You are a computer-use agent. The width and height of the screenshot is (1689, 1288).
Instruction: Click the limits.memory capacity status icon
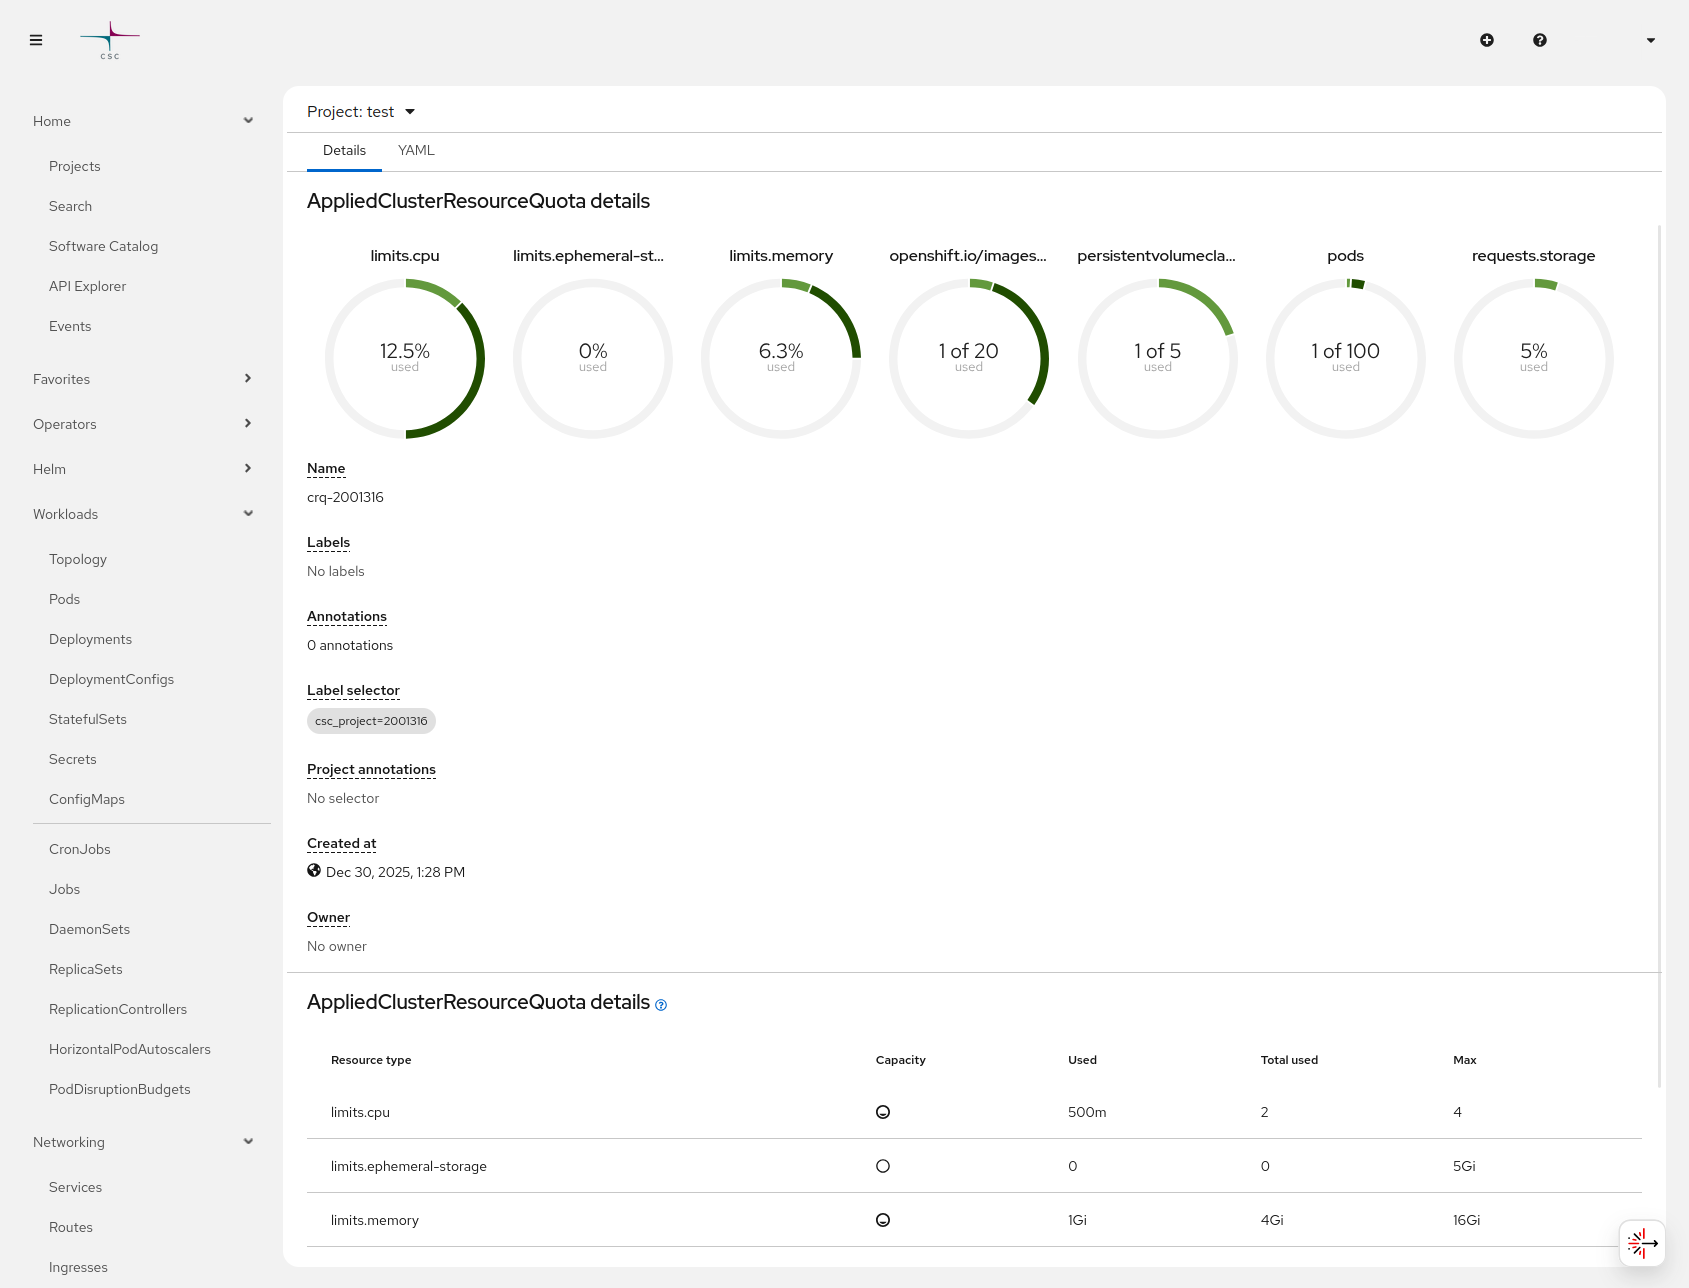point(883,1220)
